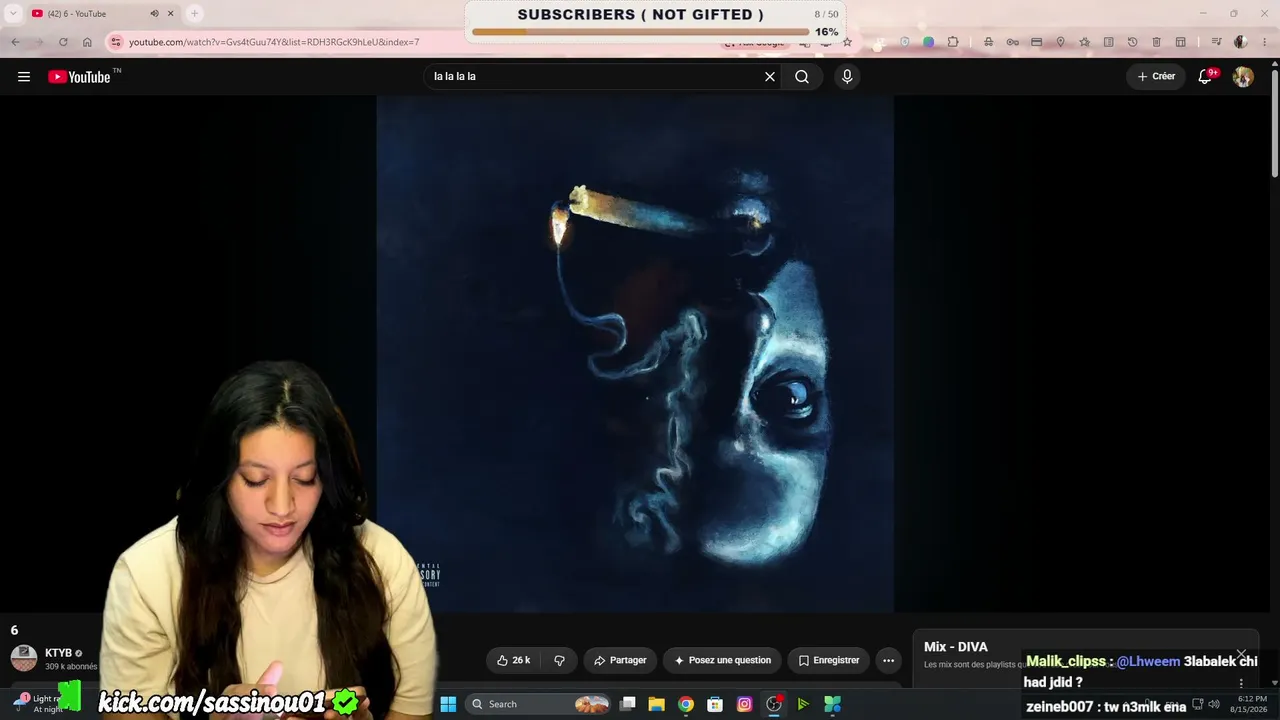This screenshot has width=1280, height=720.
Task: Close the YouTube browser tab
Action: [171, 14]
